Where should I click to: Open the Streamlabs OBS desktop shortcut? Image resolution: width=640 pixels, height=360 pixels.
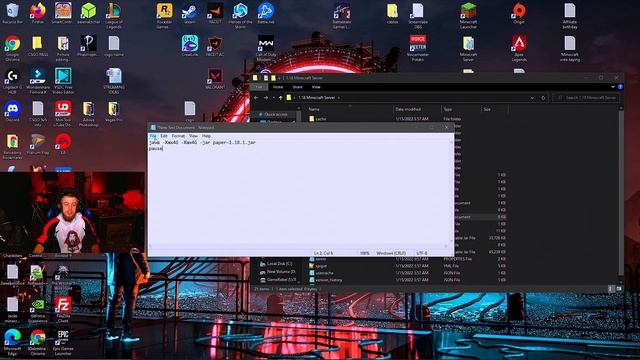418,16
